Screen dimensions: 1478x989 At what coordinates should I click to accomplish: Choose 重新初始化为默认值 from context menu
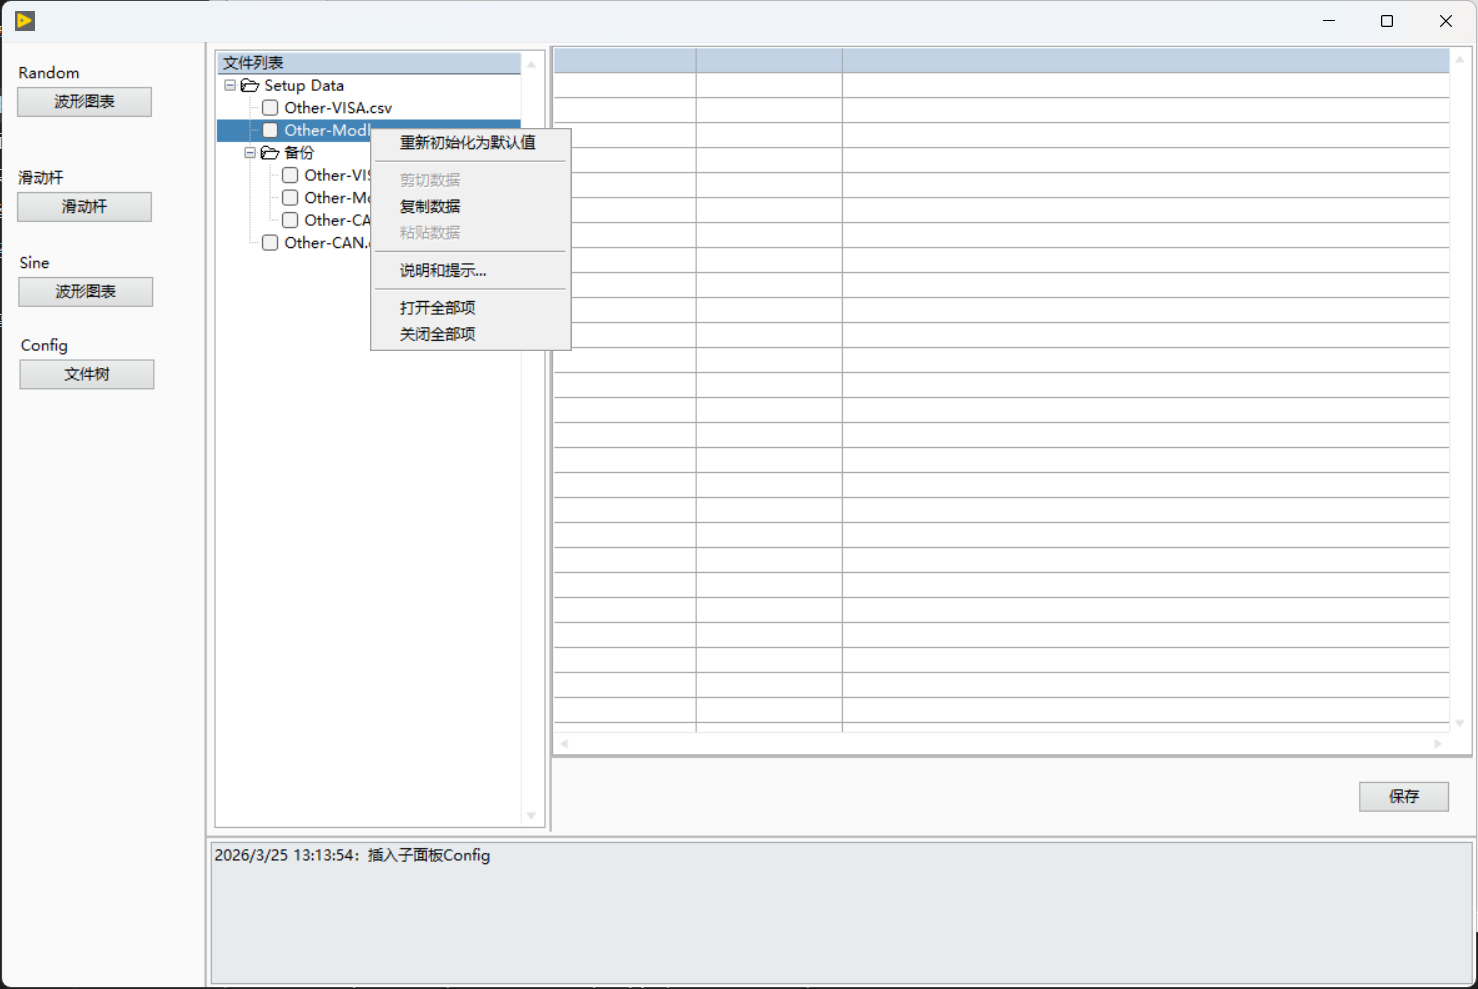tap(468, 143)
